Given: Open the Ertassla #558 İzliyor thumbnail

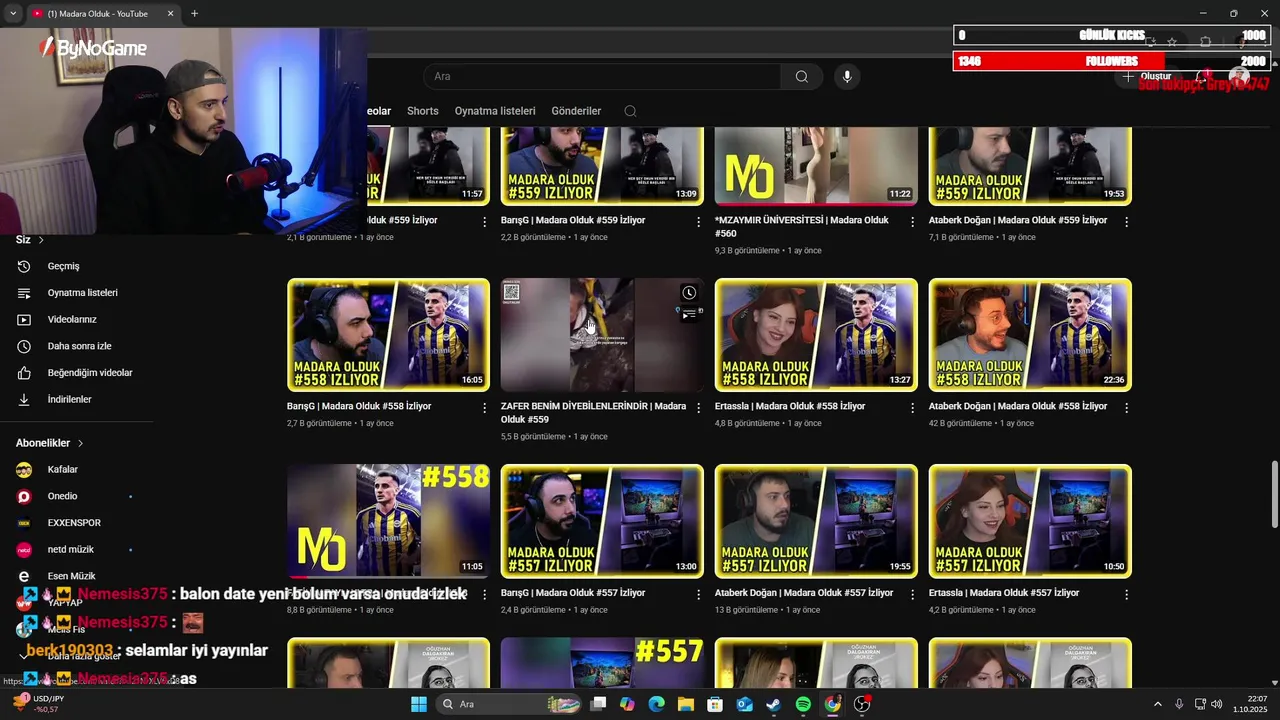Looking at the screenshot, I should (x=816, y=335).
